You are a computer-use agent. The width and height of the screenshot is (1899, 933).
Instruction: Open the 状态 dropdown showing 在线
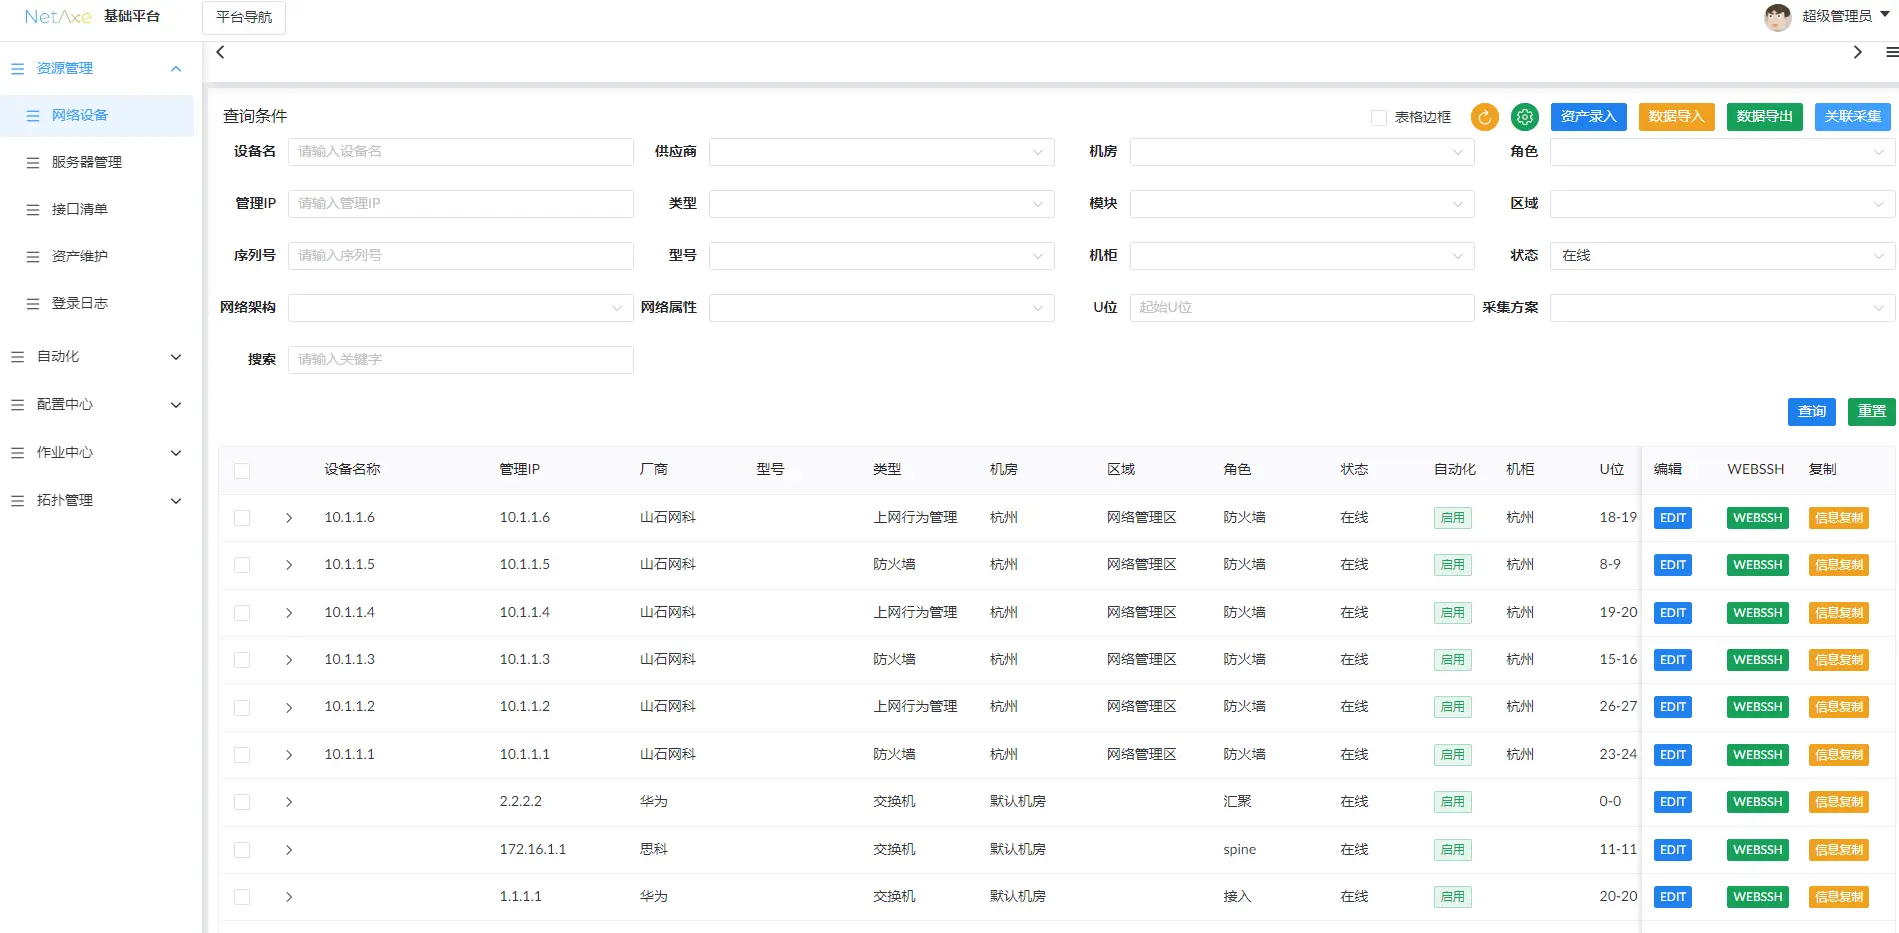[x=1722, y=256]
